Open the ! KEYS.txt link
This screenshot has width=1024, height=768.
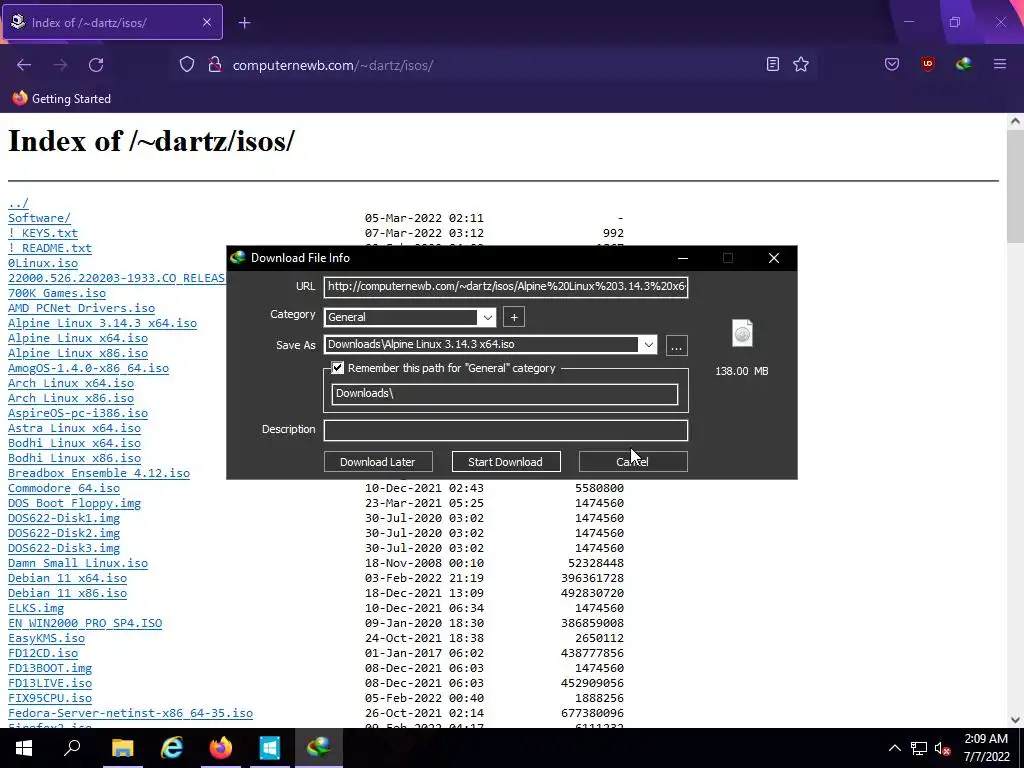pyautogui.click(x=42, y=233)
